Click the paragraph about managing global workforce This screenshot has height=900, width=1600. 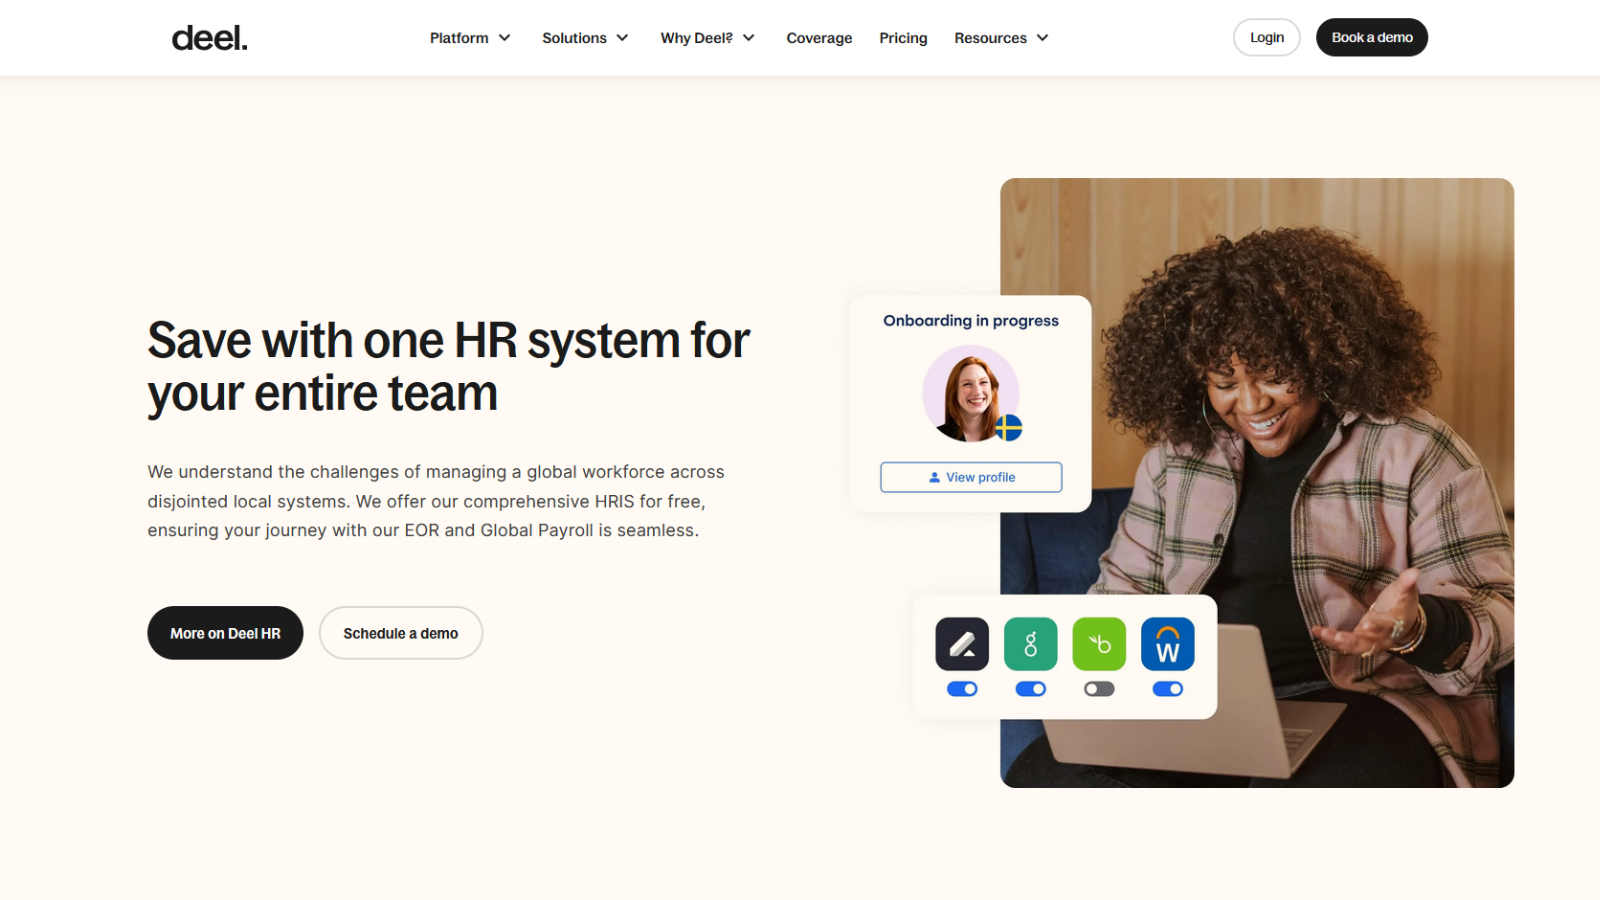436,501
